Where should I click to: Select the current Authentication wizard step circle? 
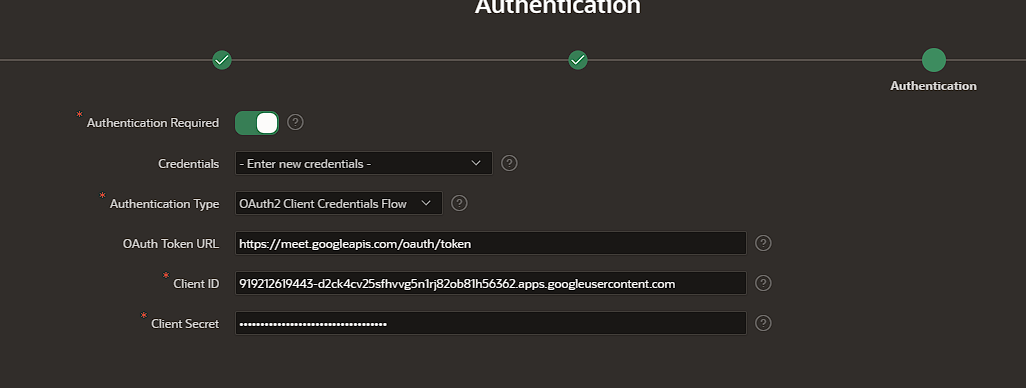934,60
